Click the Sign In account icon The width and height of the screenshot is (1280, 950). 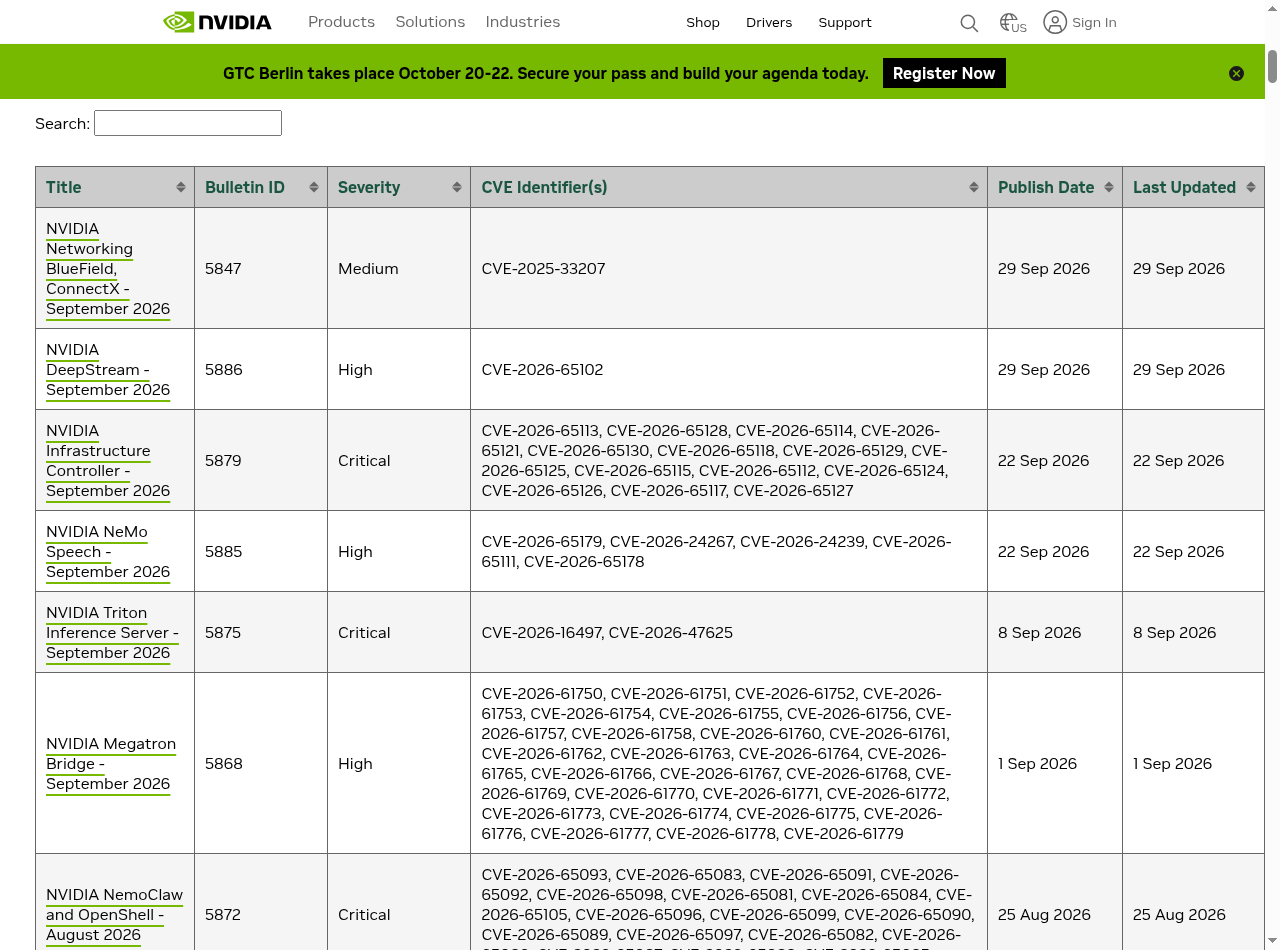[1055, 22]
